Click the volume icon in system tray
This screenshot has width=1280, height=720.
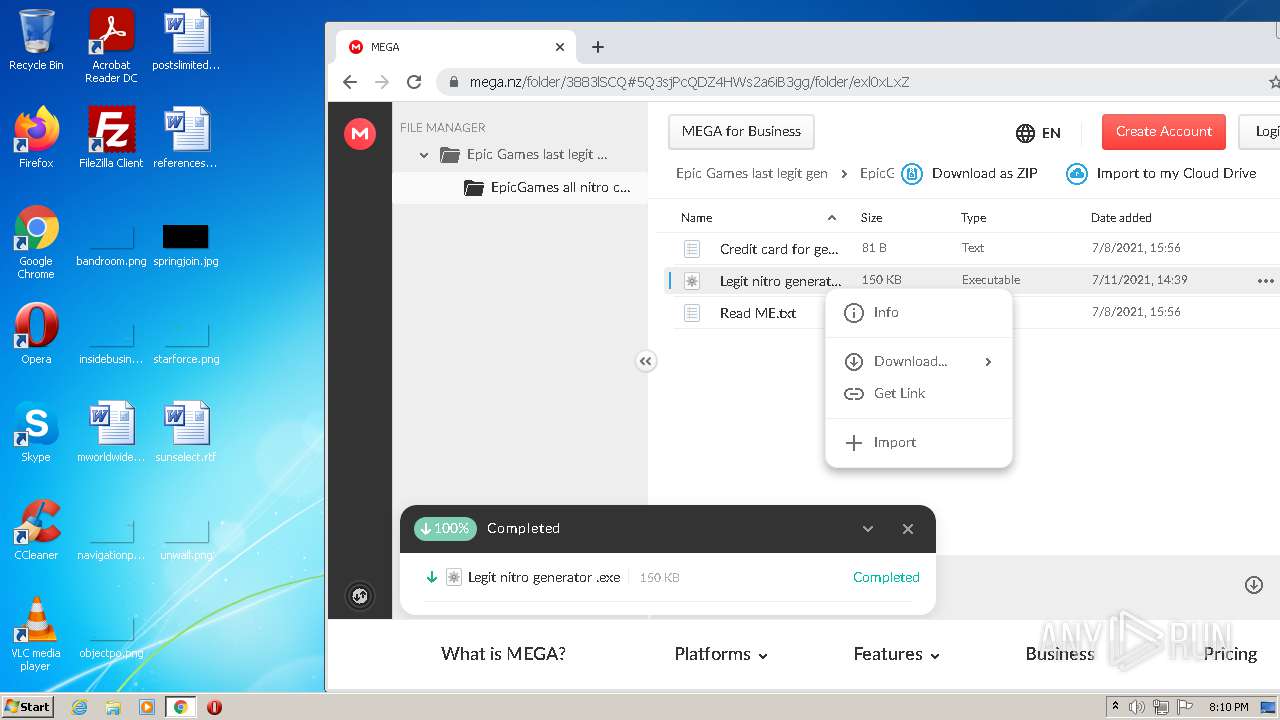tap(1137, 707)
